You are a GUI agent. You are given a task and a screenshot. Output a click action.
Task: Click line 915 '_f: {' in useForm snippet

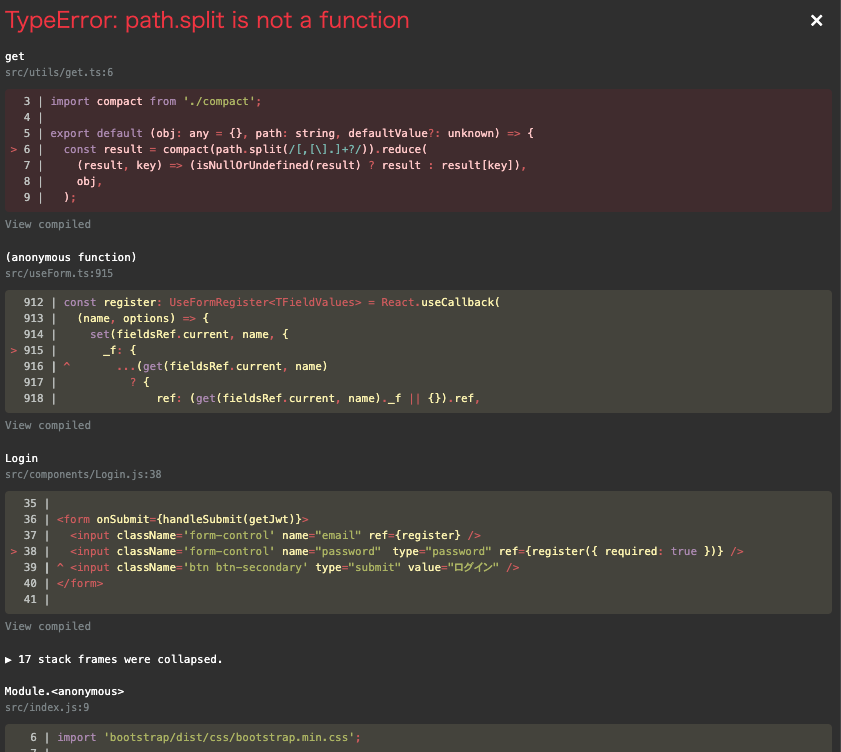(x=119, y=350)
